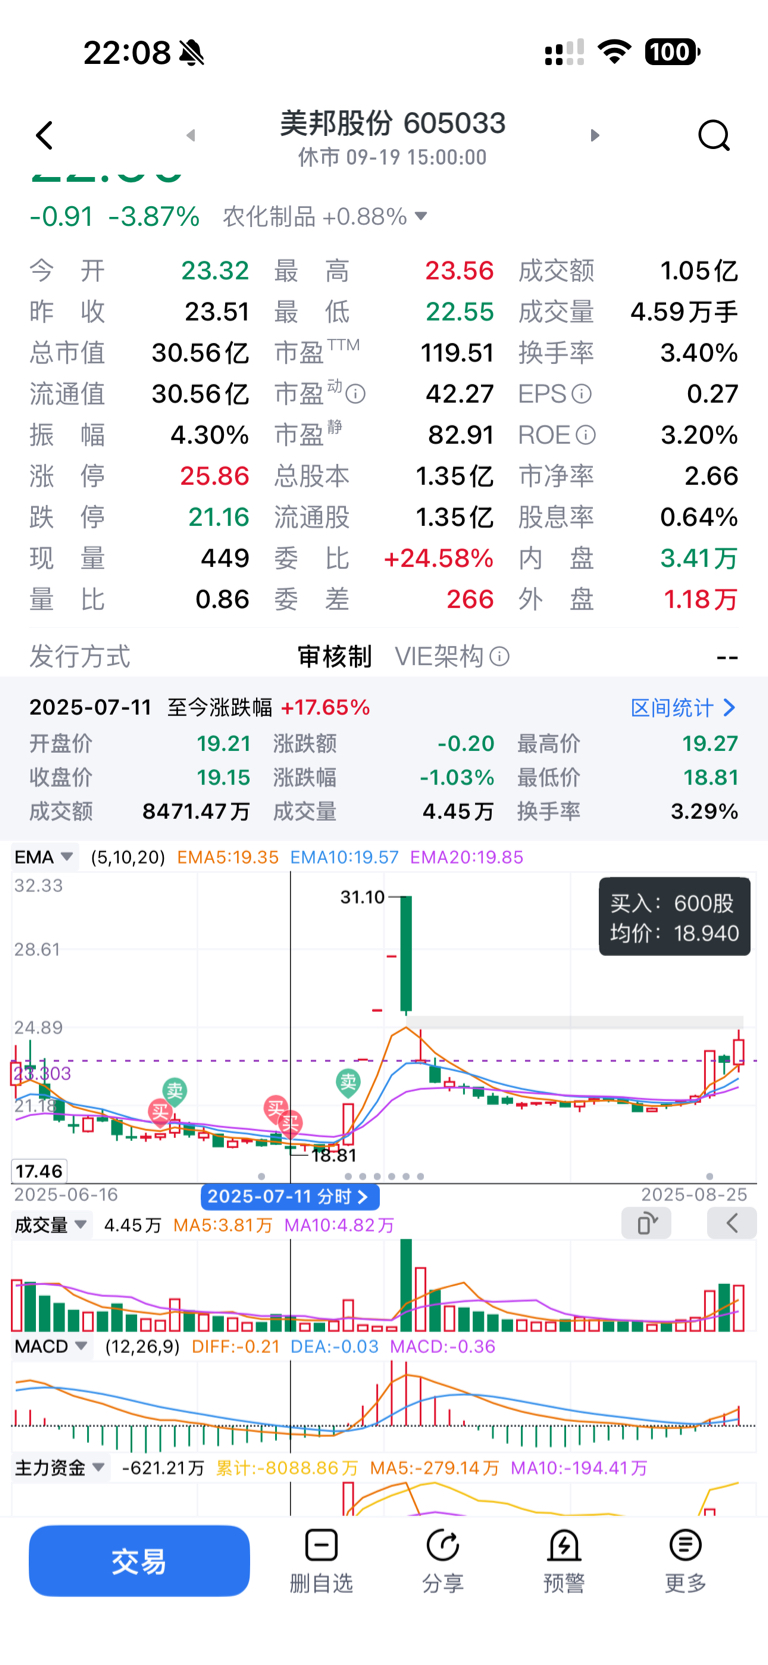This screenshot has width=768, height=1665.
Task: Tap 内盘 value 3.41万
Action: point(698,558)
